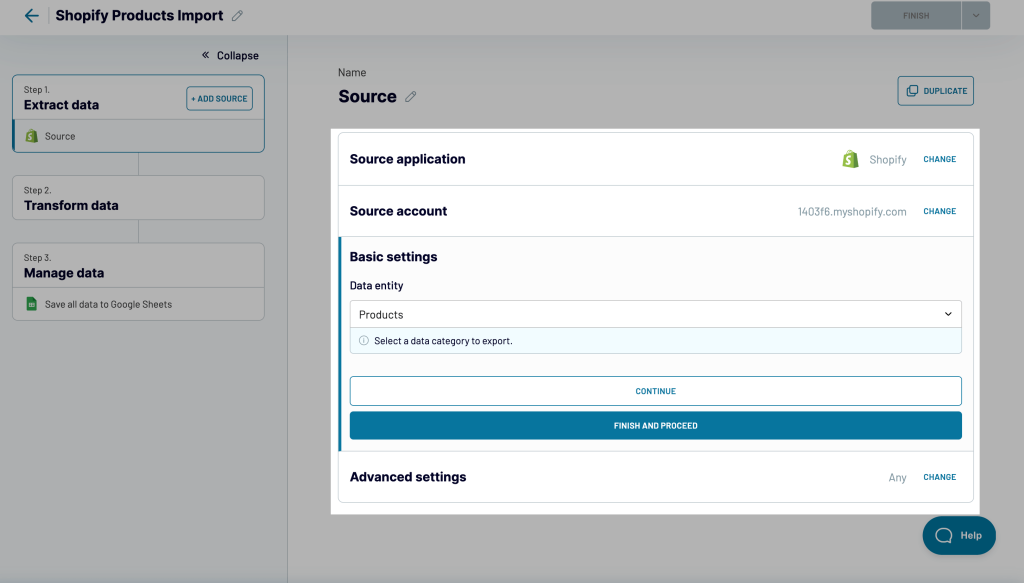Click the pencil icon beside Source name

click(410, 97)
